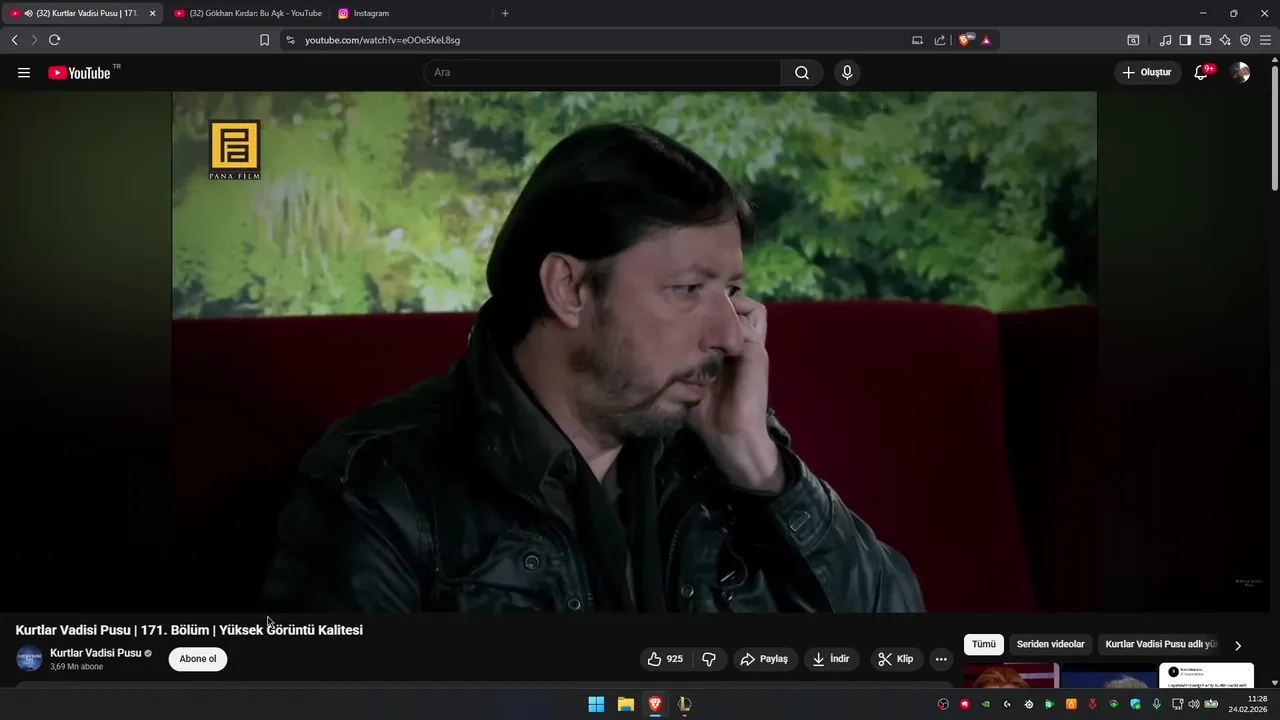Open Brave main menu hamburger
Screen dimensions: 1280x720
coord(1265,40)
